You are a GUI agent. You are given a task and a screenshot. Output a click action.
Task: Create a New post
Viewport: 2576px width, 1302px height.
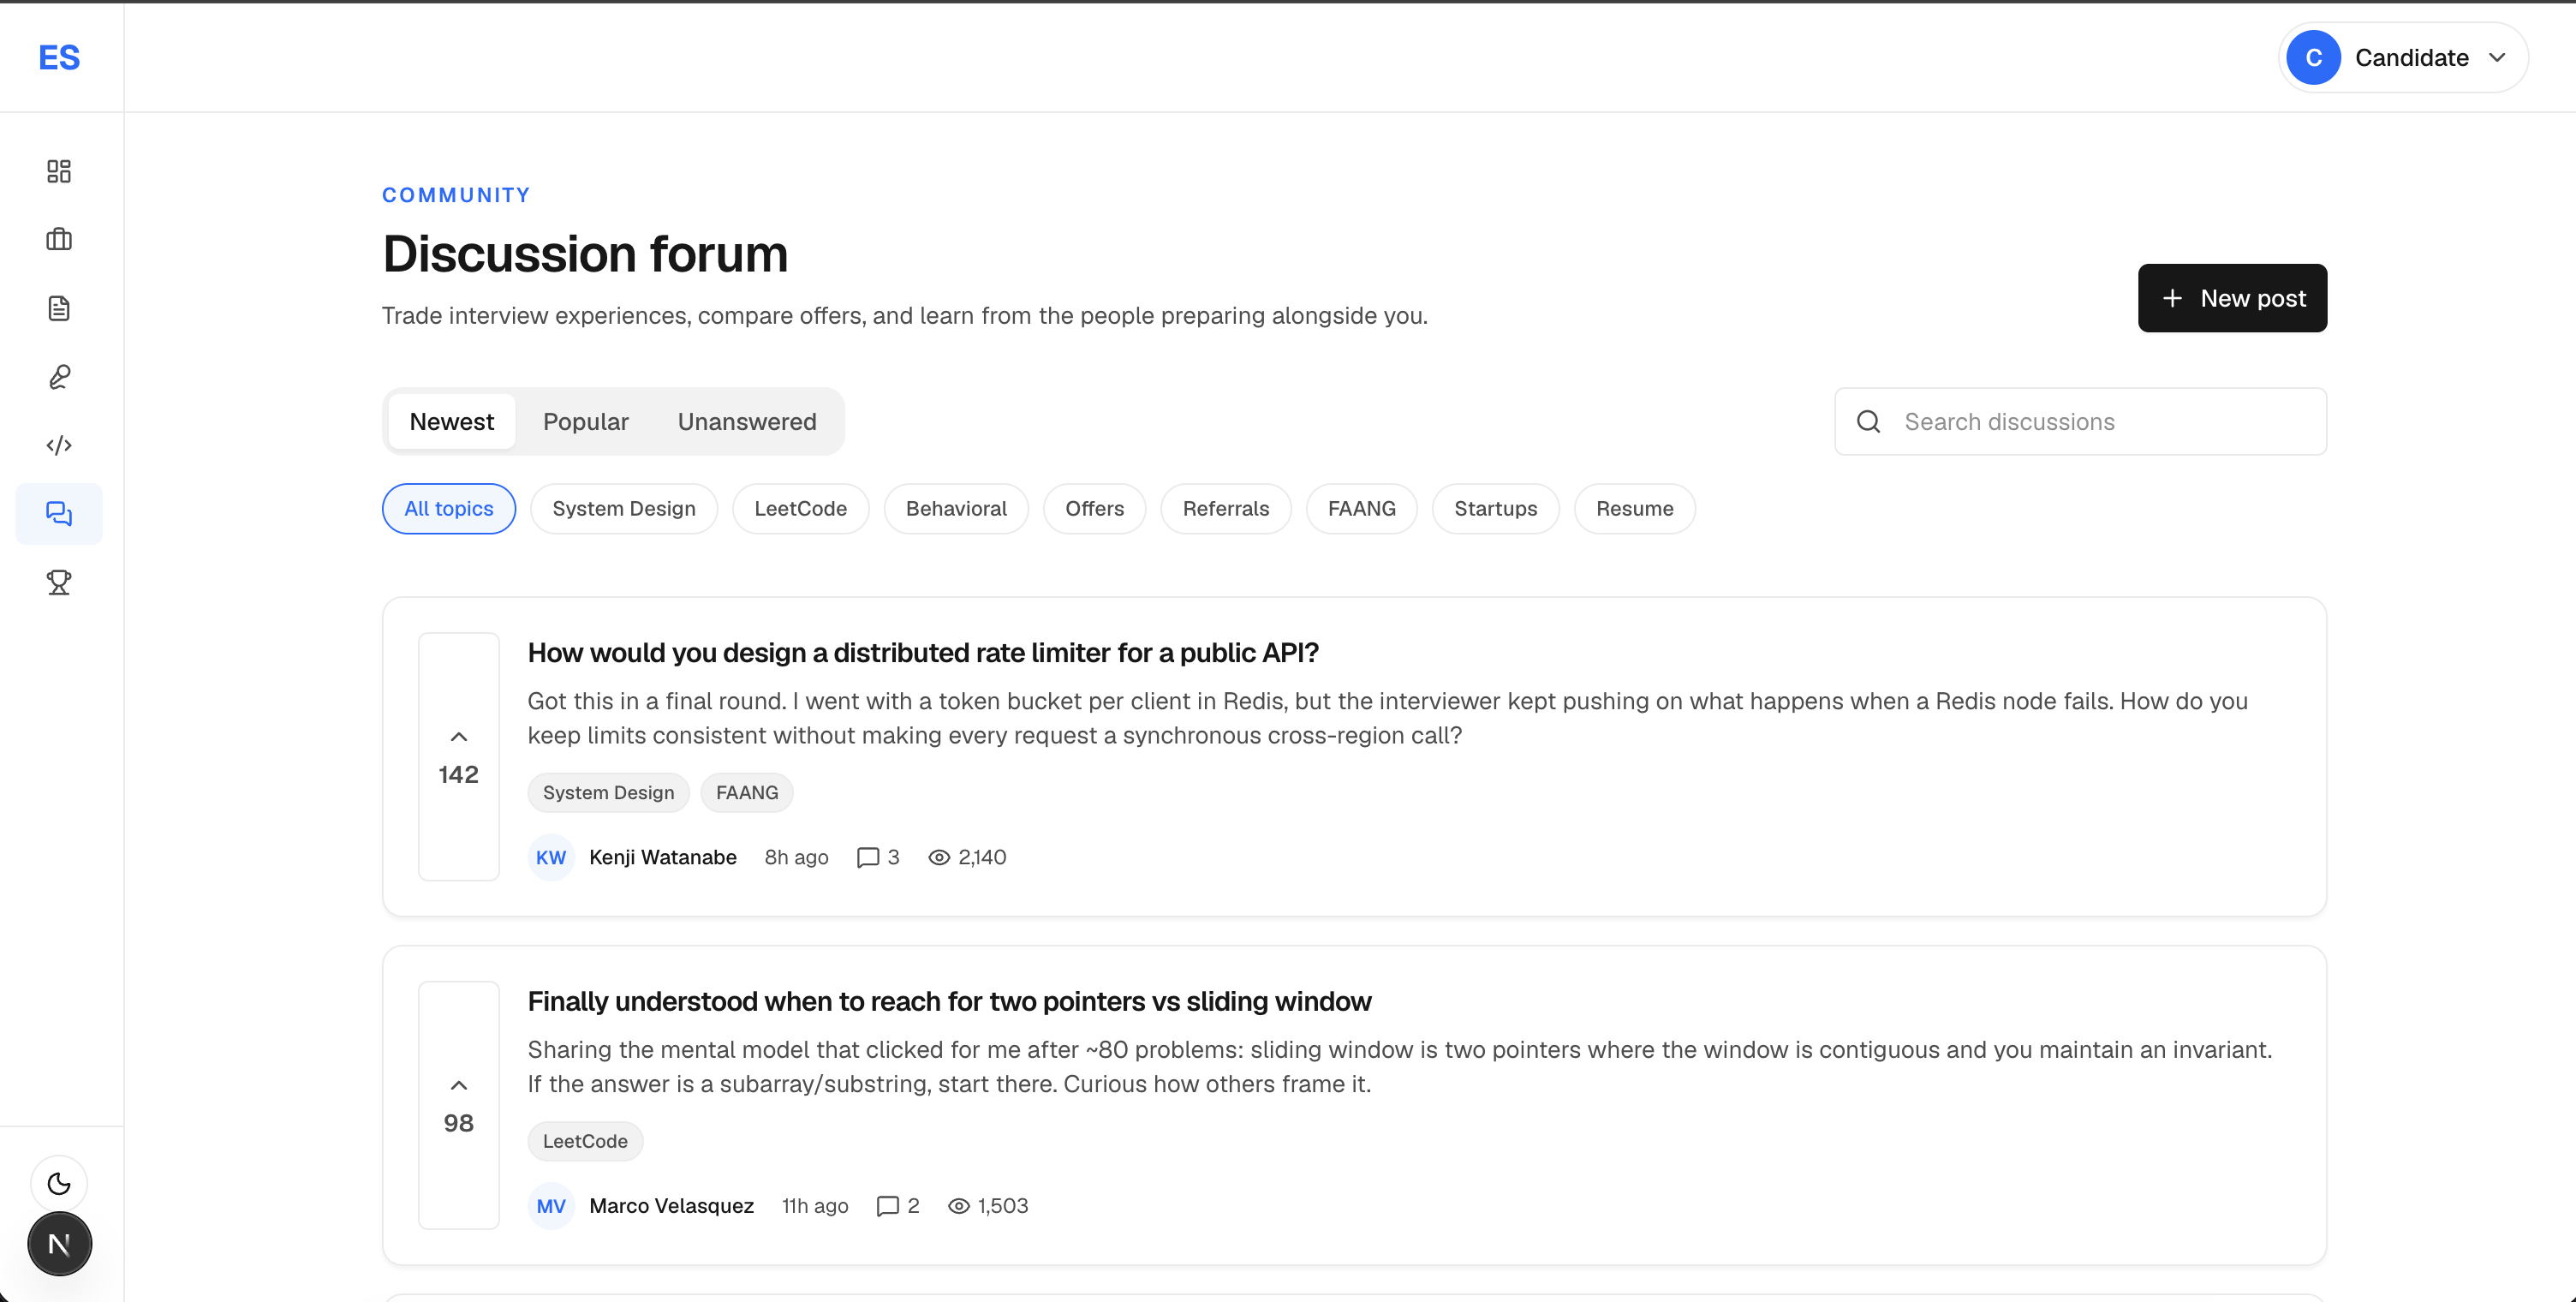(2232, 298)
